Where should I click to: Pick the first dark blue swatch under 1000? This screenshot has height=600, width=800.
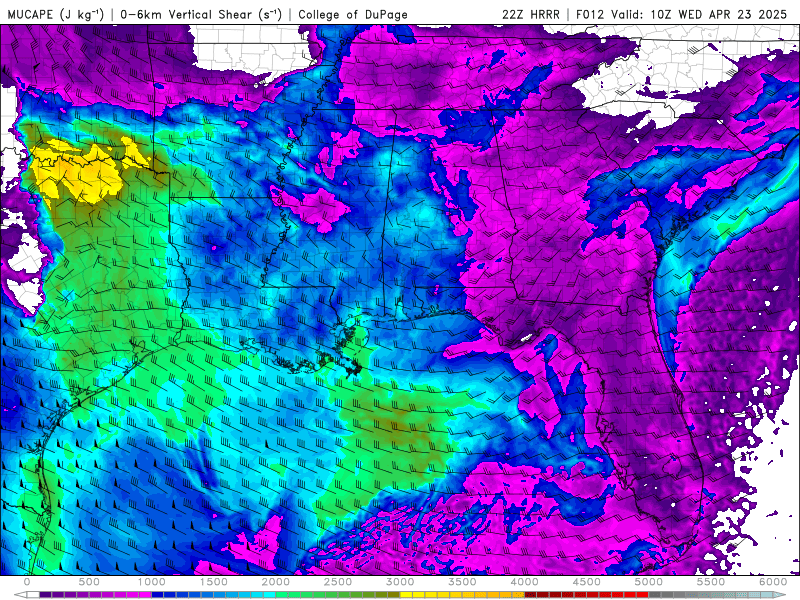158,595
